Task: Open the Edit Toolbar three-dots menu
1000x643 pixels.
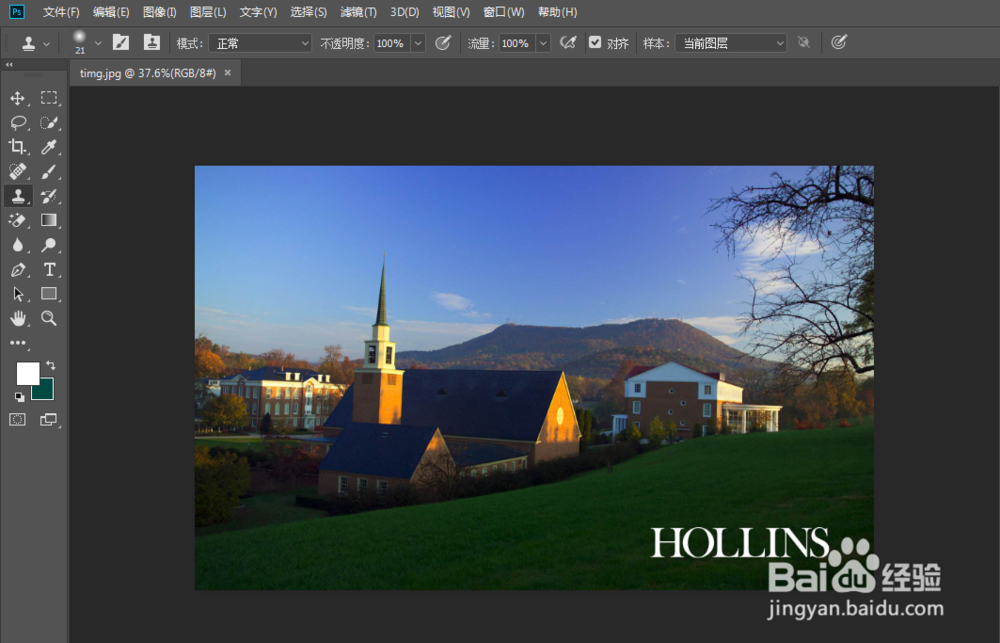Action: [18, 343]
